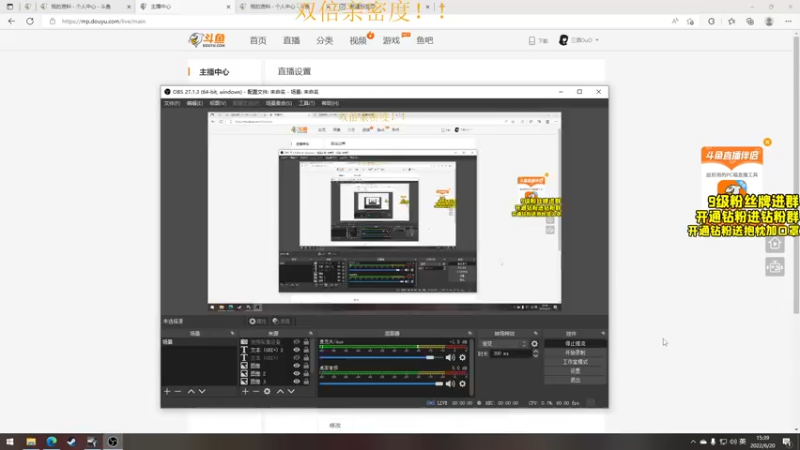Viewport: 800px width, 450px height.
Task: Select the 场景 item in the scenes list
Action: pos(199,342)
